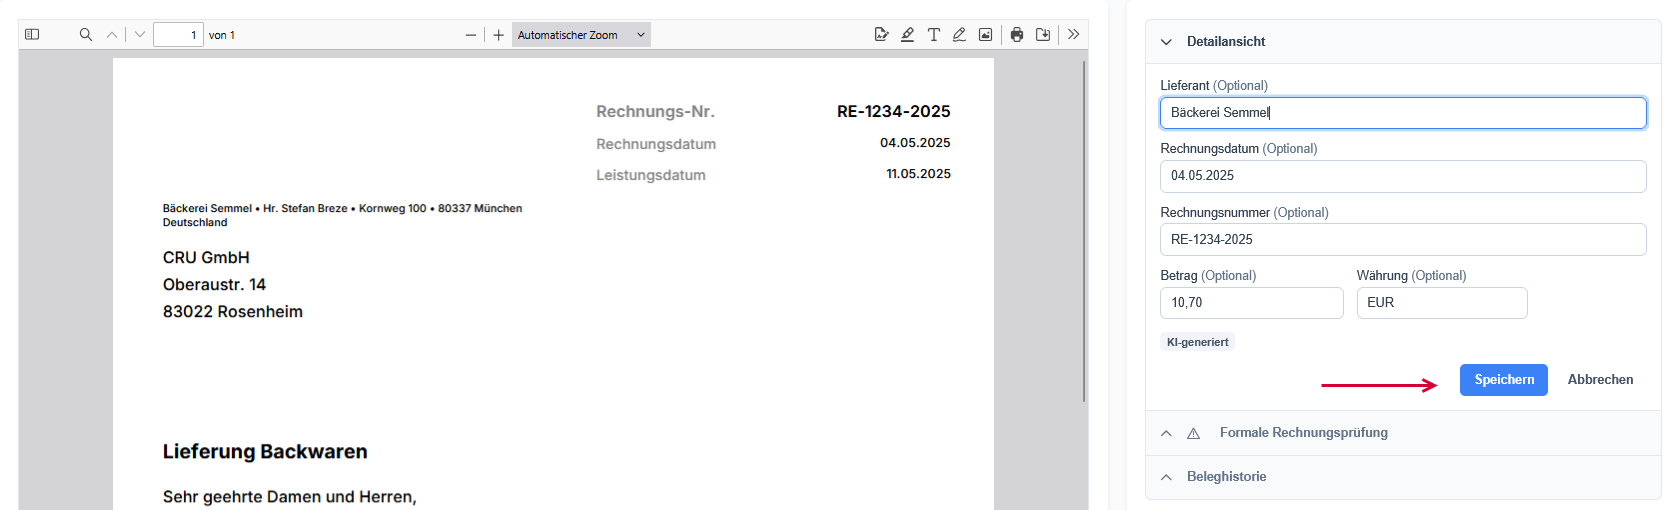Click the zoom out minus icon
The image size is (1664, 510).
[x=471, y=35]
